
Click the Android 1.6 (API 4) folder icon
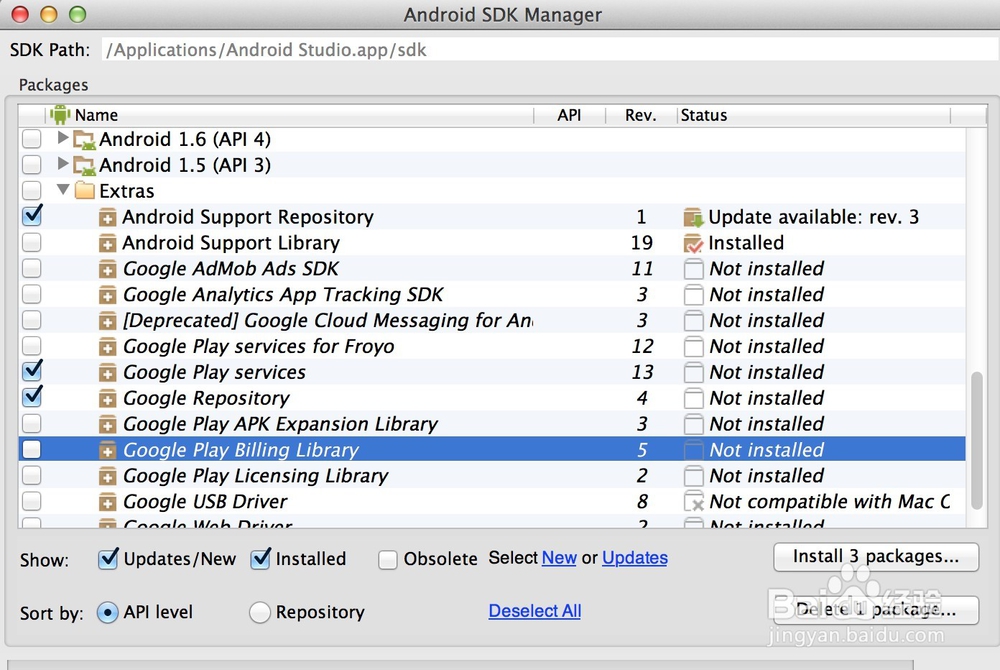[x=84, y=140]
